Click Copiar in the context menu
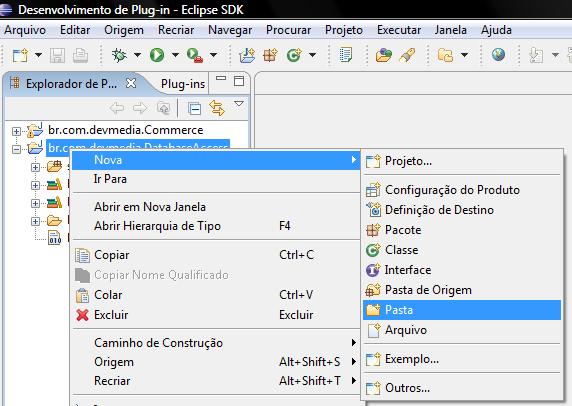The height and width of the screenshot is (406, 572). 216,255
